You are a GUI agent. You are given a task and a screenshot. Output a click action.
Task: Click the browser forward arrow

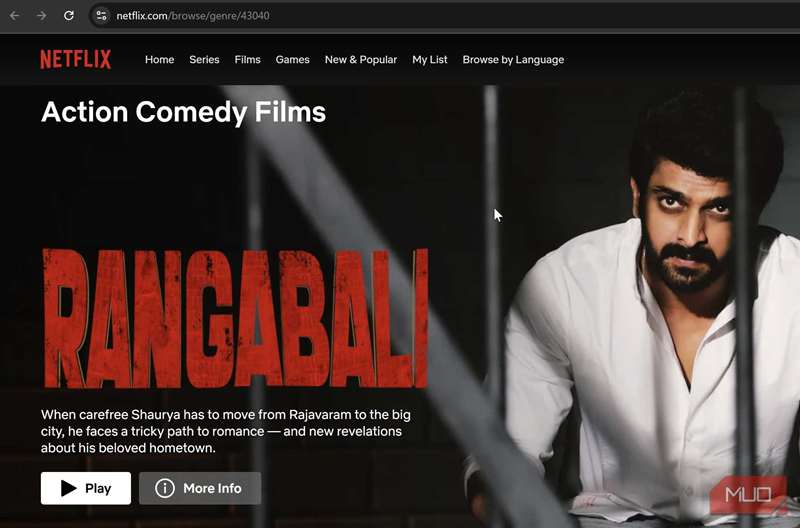tap(41, 16)
